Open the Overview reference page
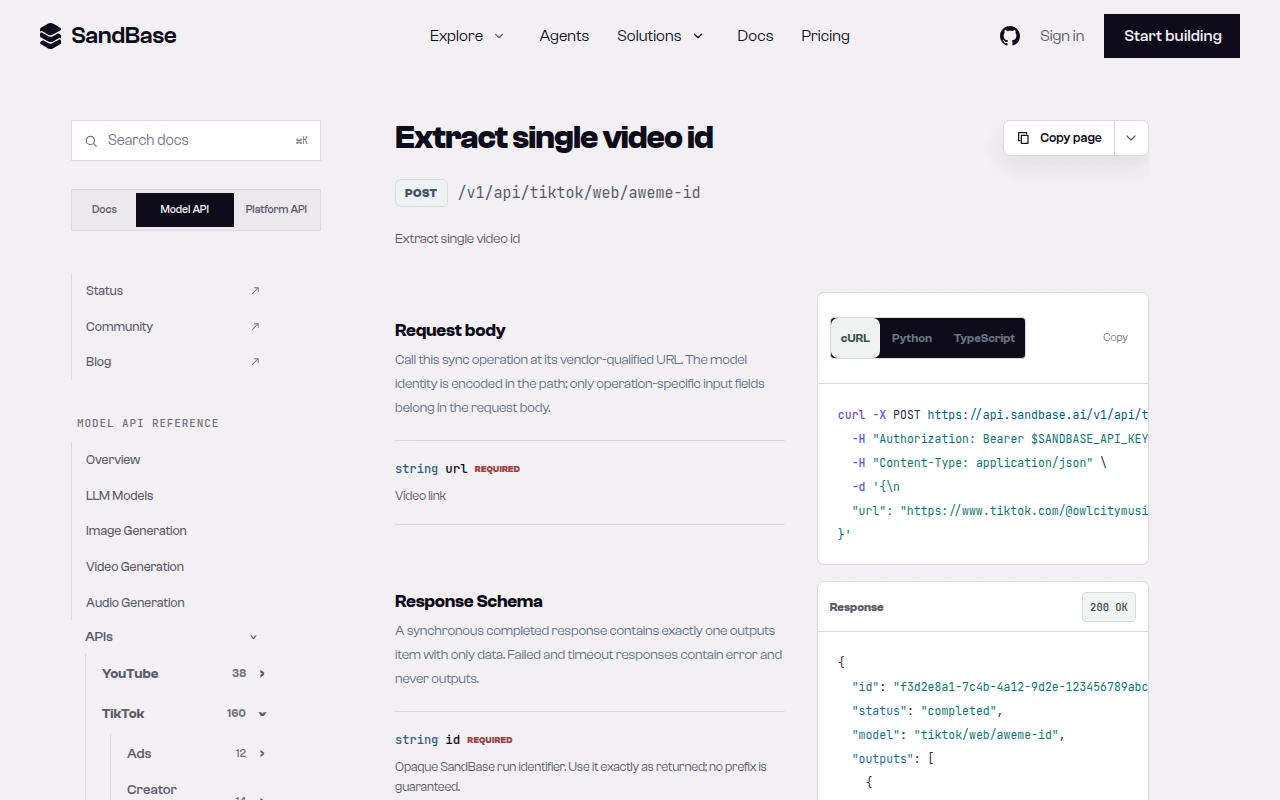This screenshot has width=1280, height=800. 113,460
